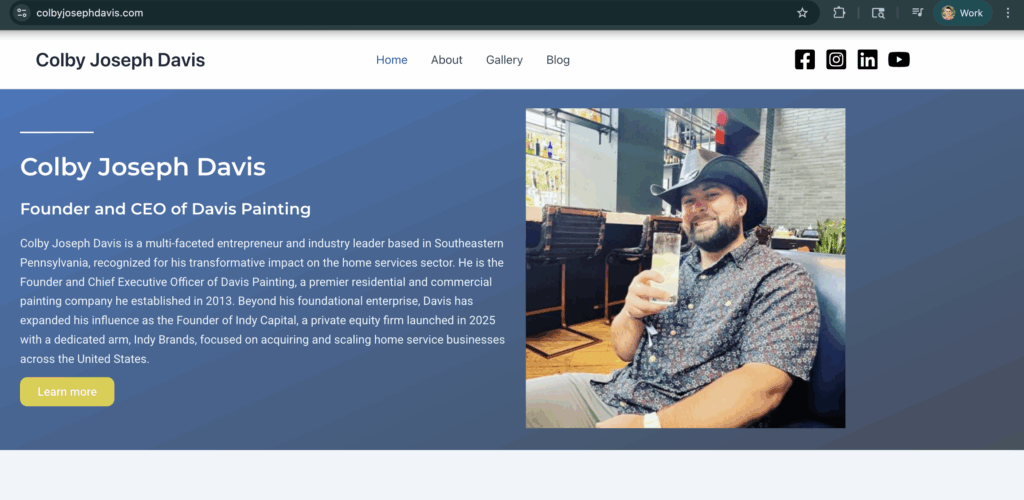
Task: Open the Blog nav link
Action: point(558,60)
